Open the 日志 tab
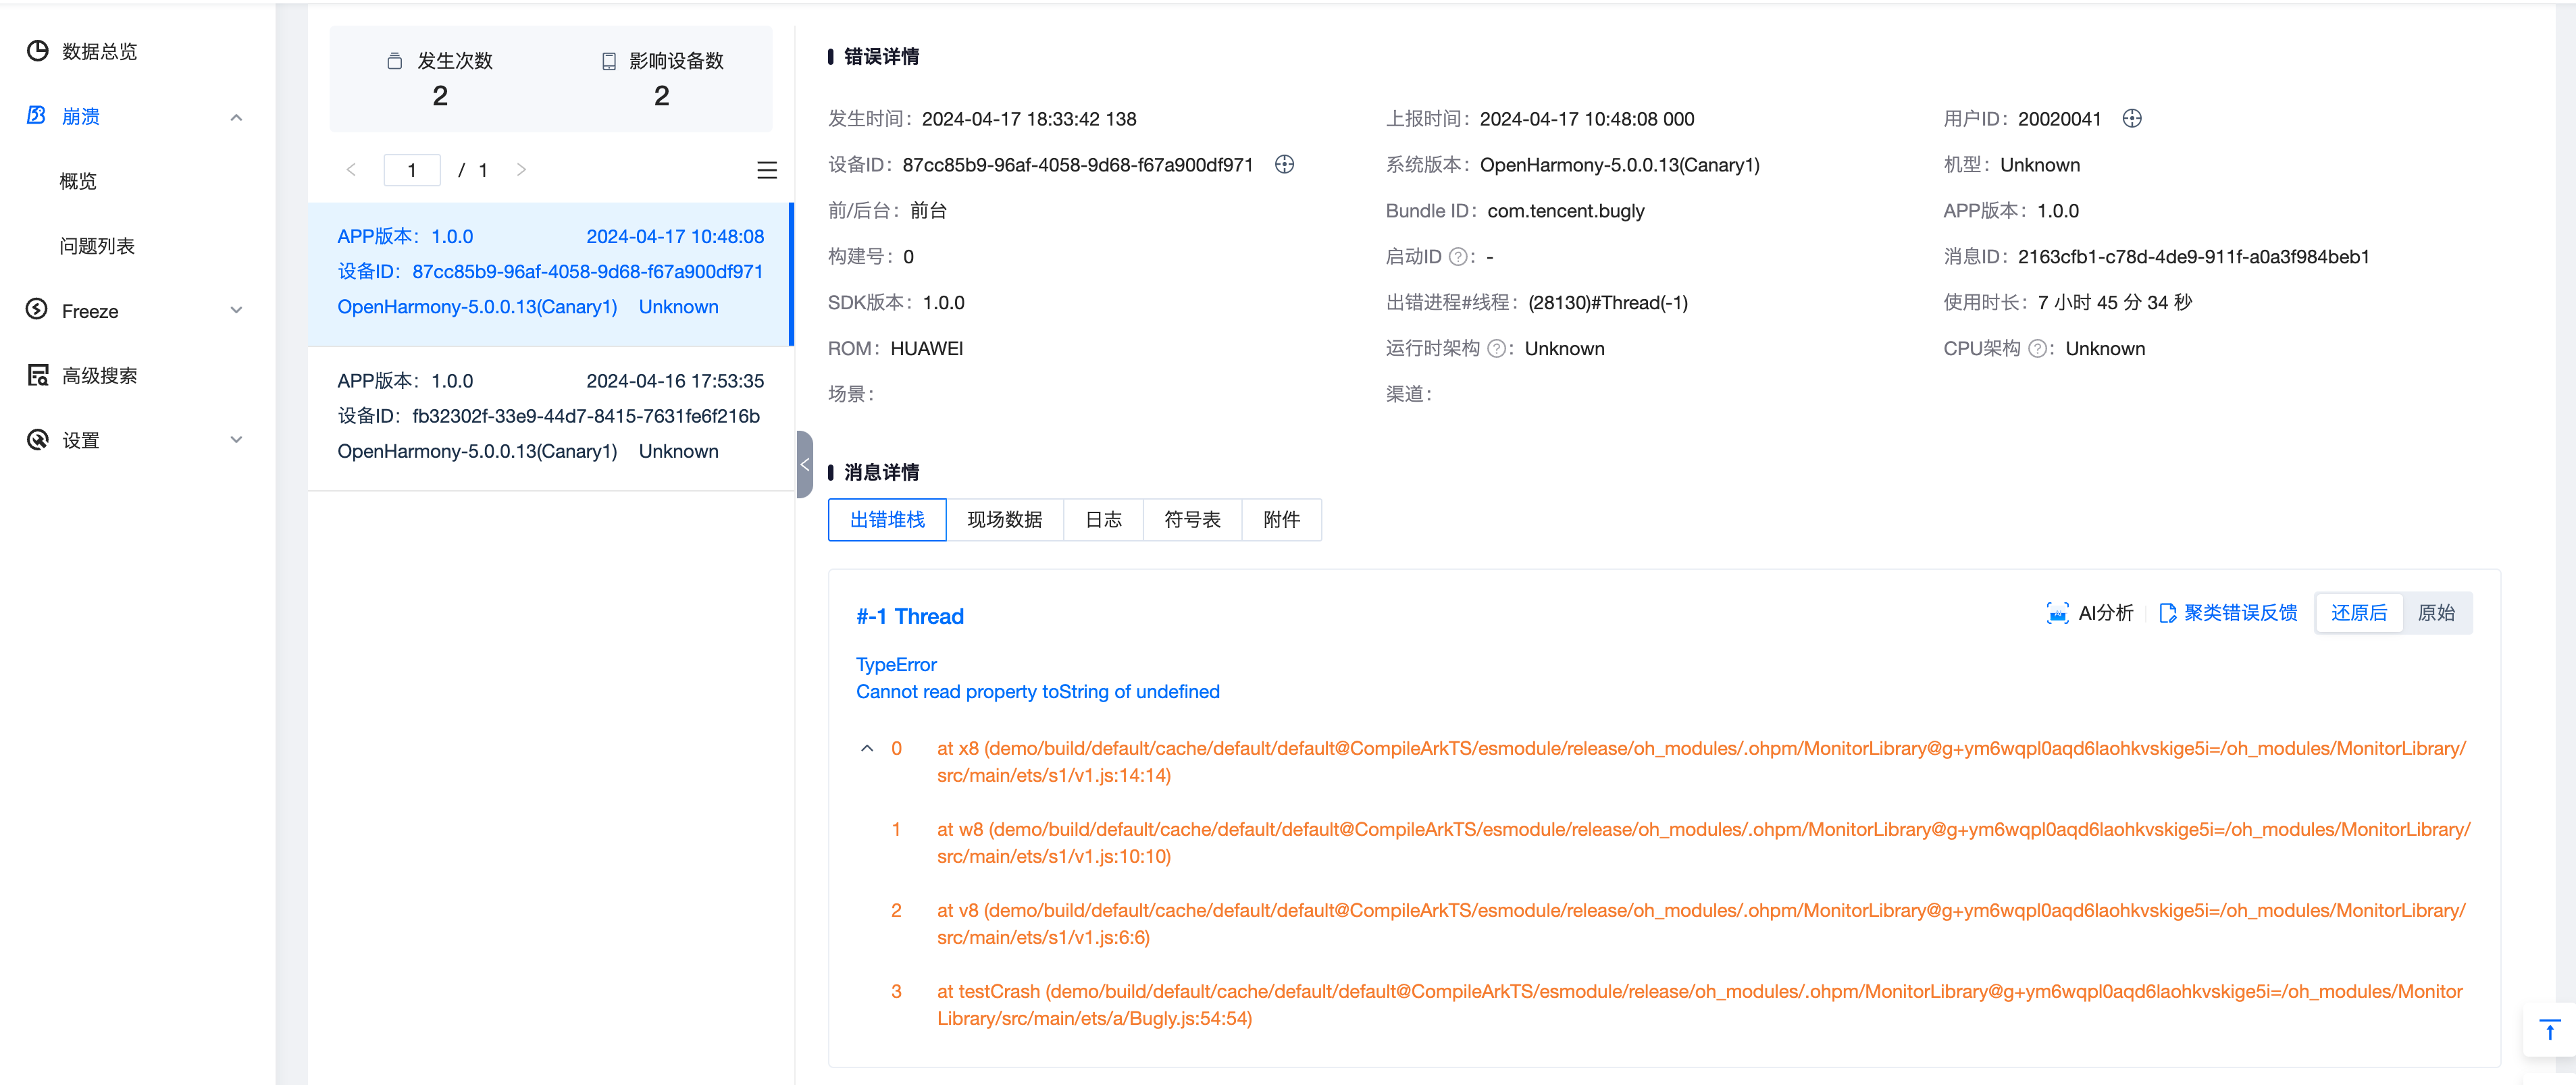The width and height of the screenshot is (2576, 1085). coord(1103,520)
